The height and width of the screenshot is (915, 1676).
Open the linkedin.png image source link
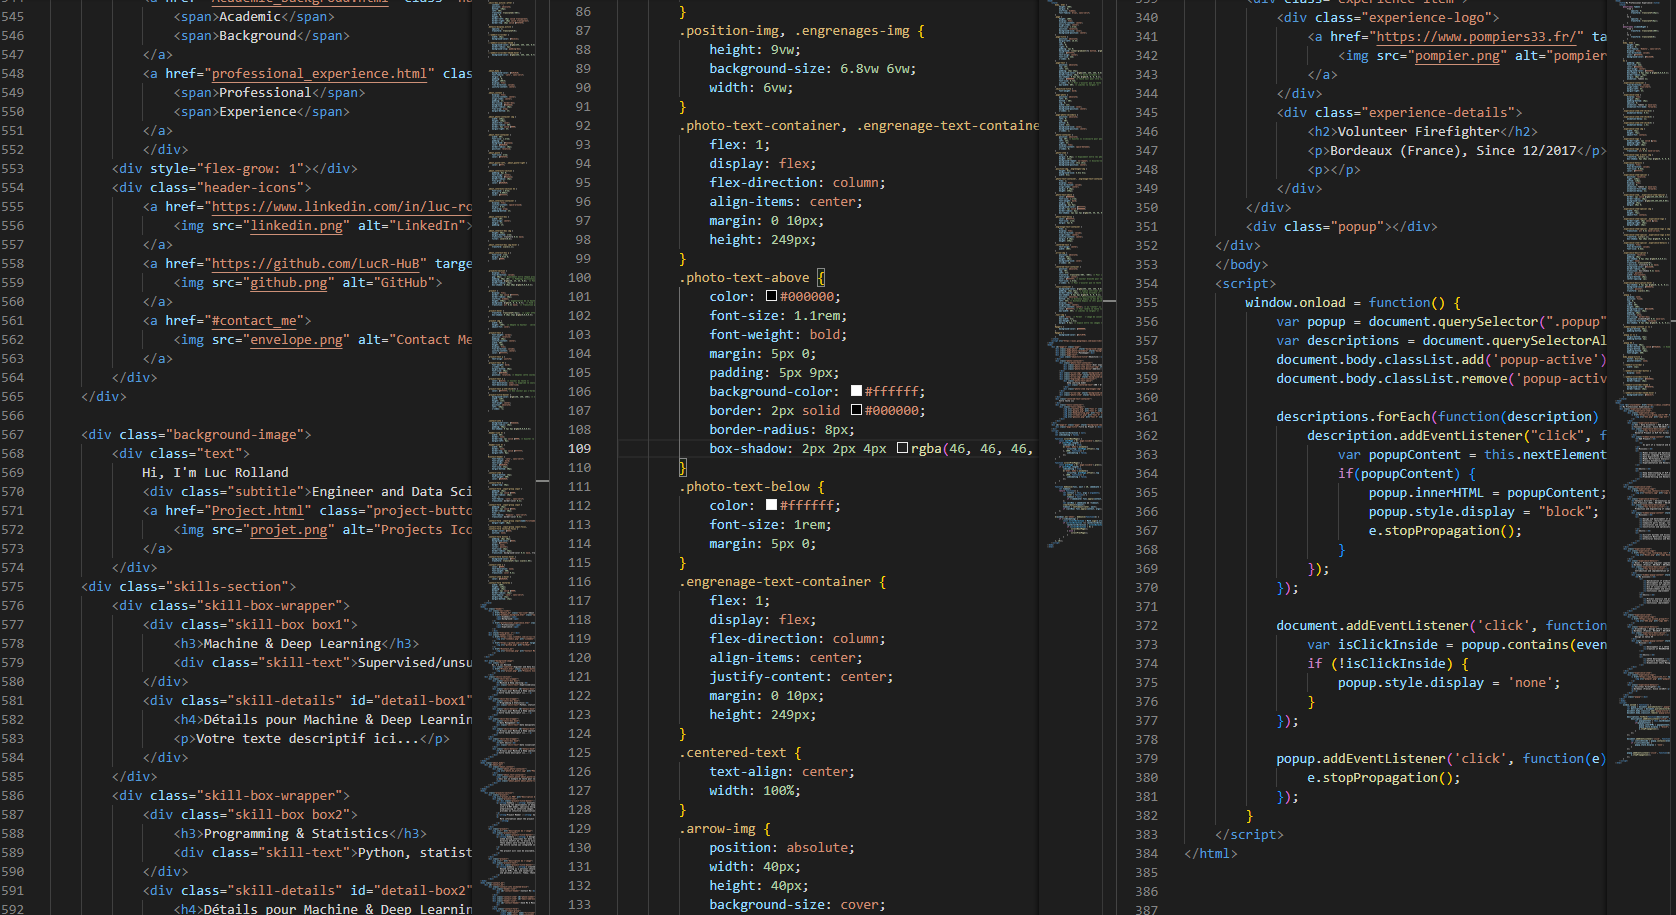tap(296, 226)
